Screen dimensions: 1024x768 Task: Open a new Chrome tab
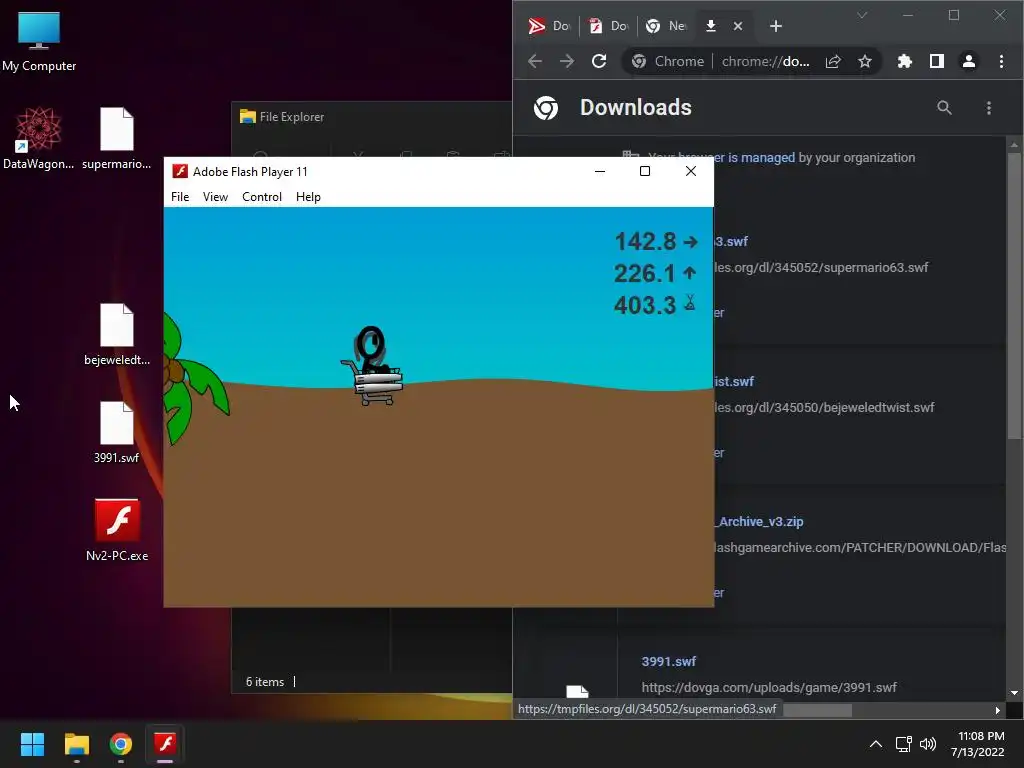click(x=776, y=26)
